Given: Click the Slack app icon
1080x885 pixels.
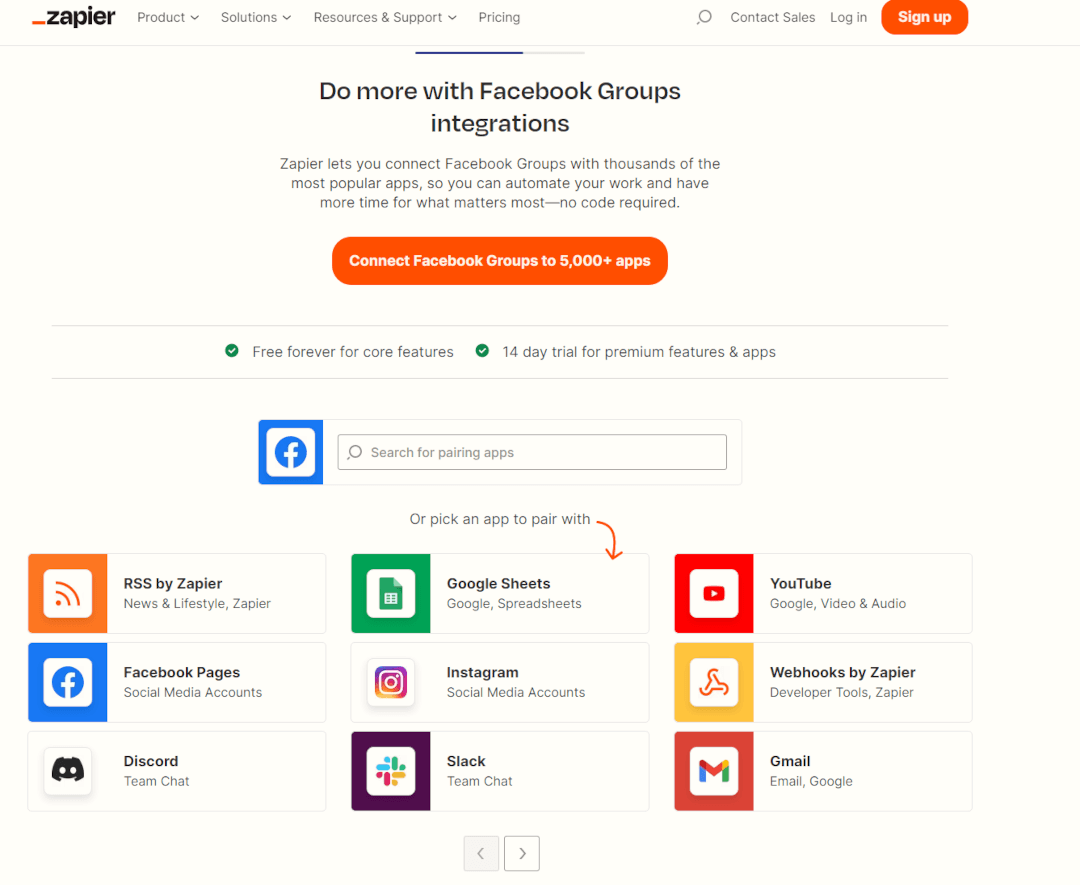Looking at the screenshot, I should (x=390, y=771).
